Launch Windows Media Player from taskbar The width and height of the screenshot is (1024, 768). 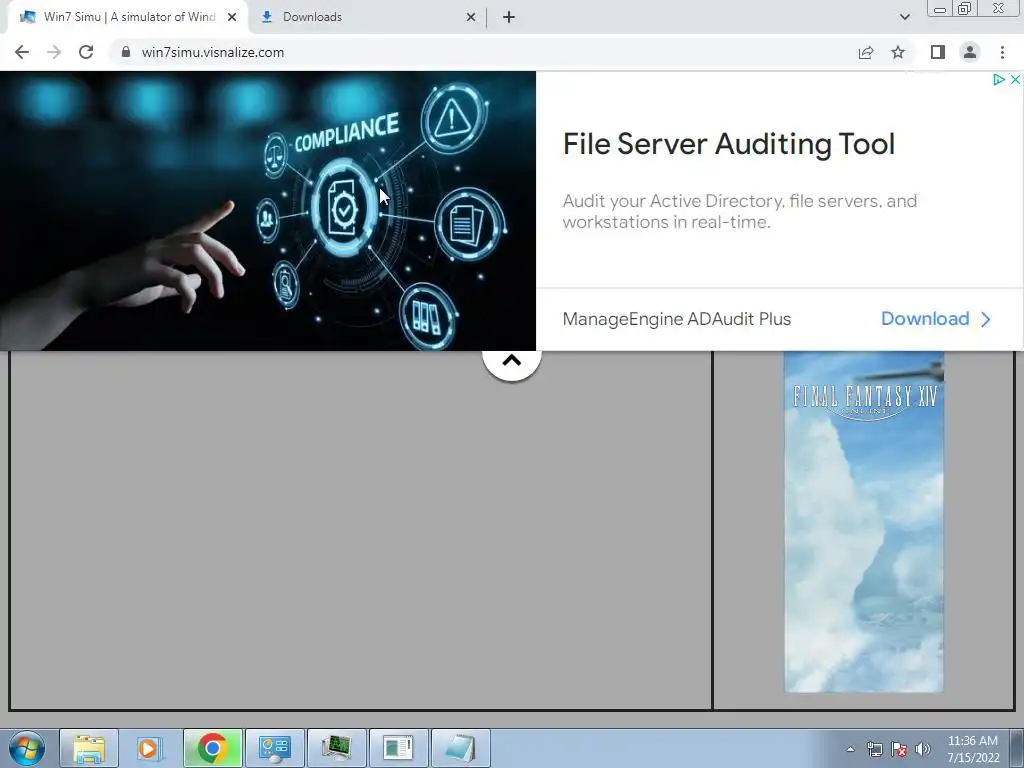[150, 748]
